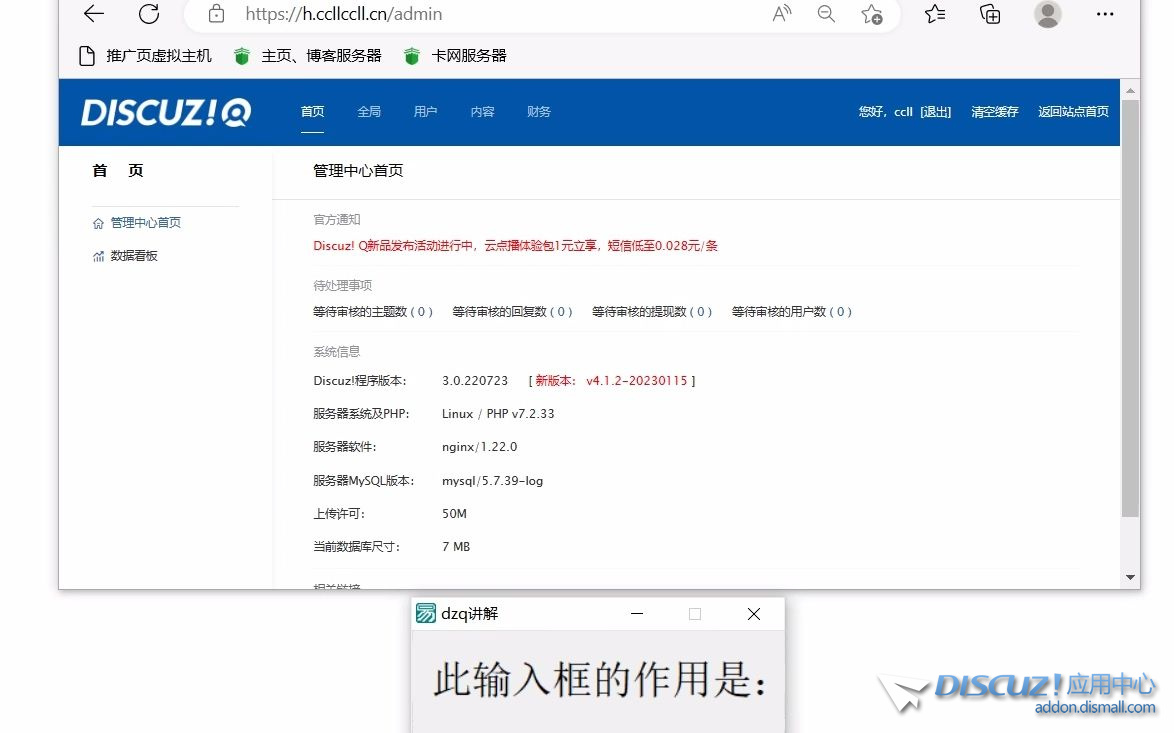Open browser collections icon
Image resolution: width=1174 pixels, height=733 pixels.
click(x=990, y=14)
